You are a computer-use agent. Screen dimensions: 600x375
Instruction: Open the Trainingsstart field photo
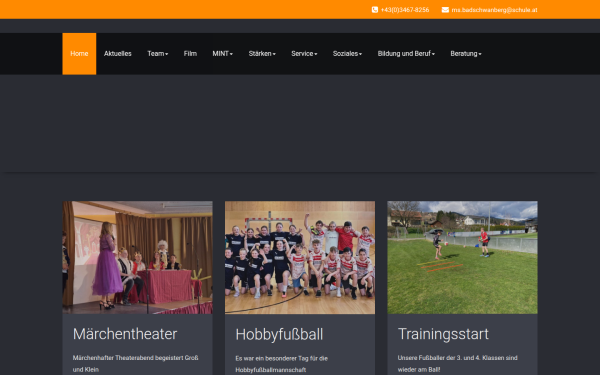click(462, 258)
